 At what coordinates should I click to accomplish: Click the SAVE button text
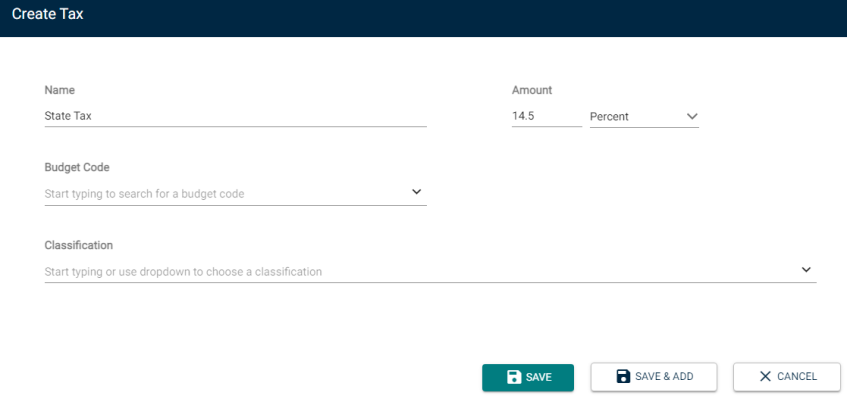tap(539, 377)
